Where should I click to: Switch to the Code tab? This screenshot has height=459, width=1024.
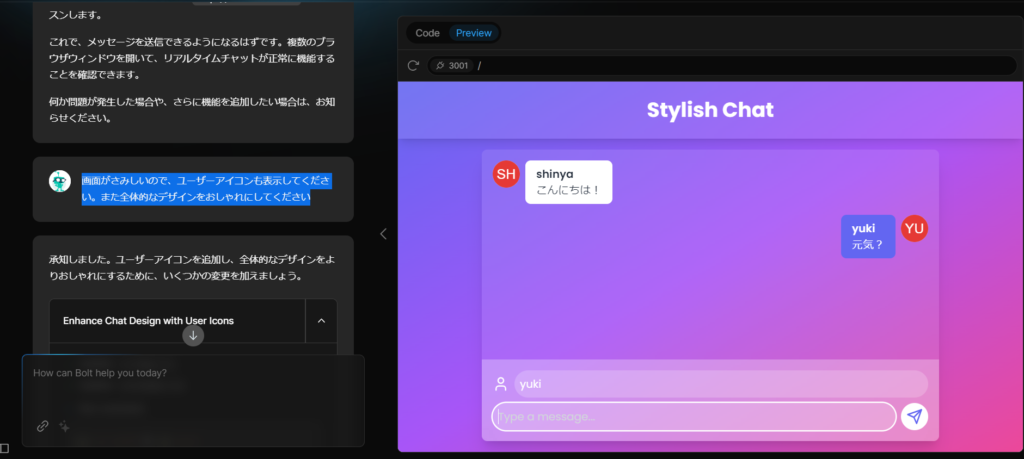pos(427,33)
